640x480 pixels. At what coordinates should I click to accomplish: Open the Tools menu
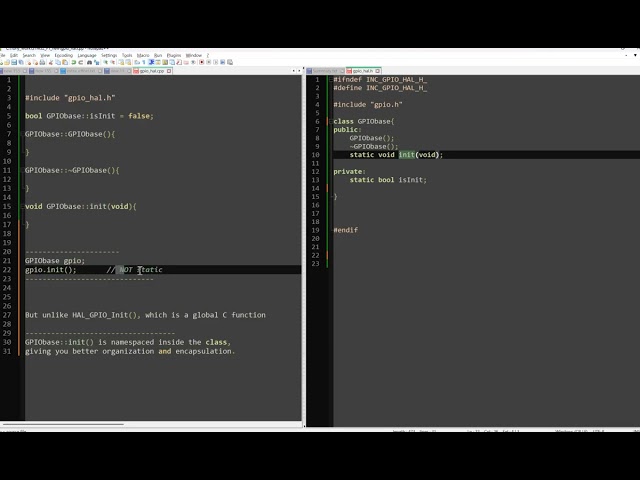coord(127,55)
